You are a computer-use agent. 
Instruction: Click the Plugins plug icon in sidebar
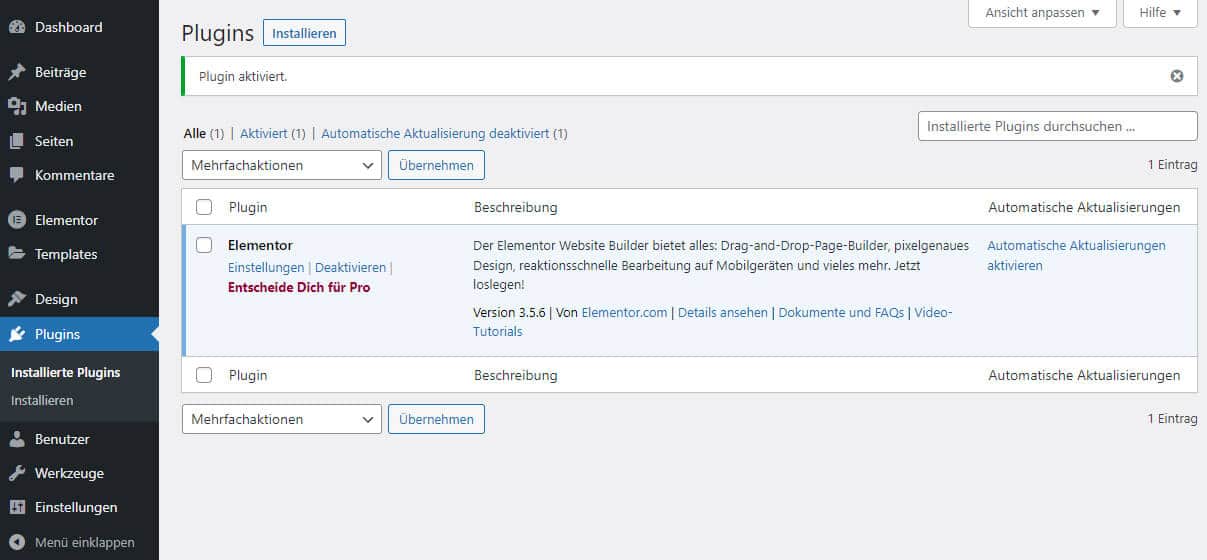(x=17, y=334)
